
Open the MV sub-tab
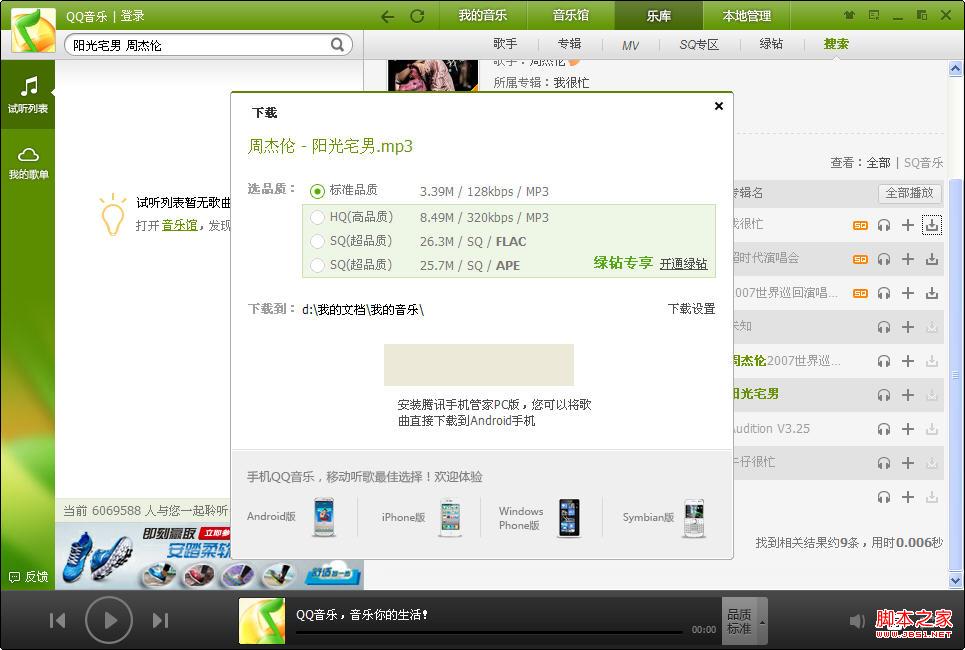point(630,45)
